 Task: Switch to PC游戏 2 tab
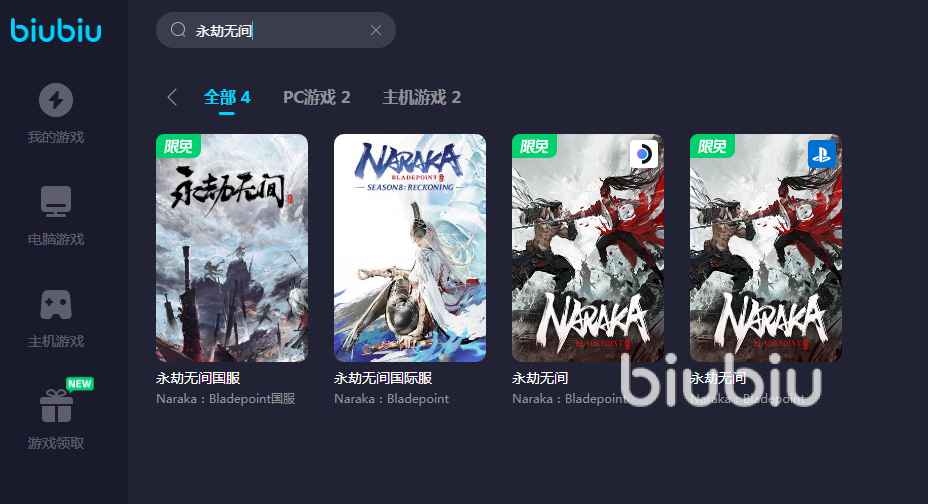click(317, 97)
